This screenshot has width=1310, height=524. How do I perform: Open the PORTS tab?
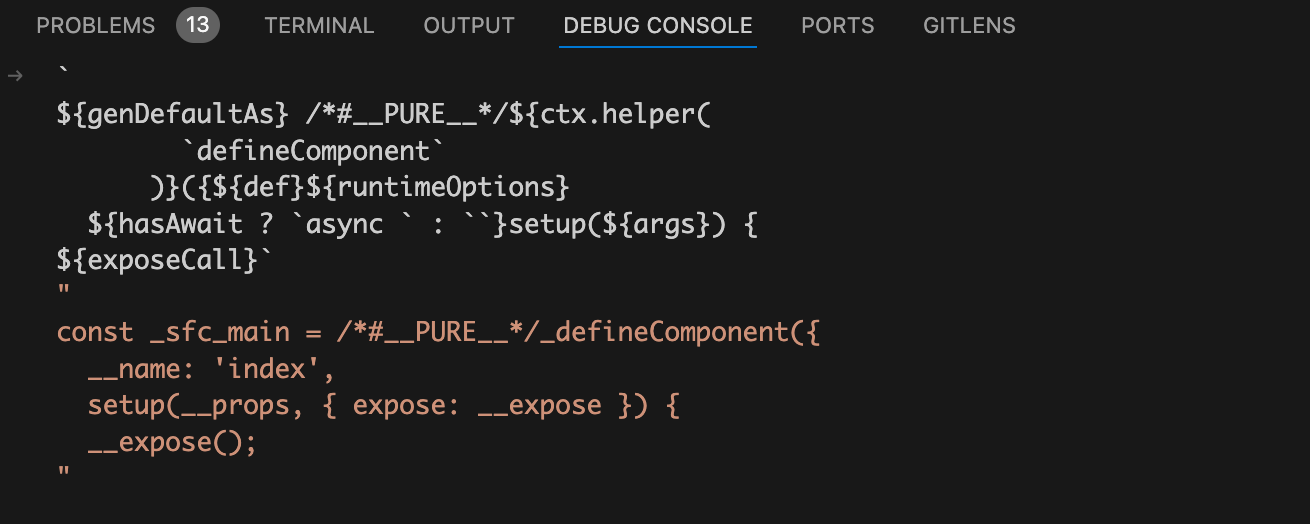click(838, 26)
